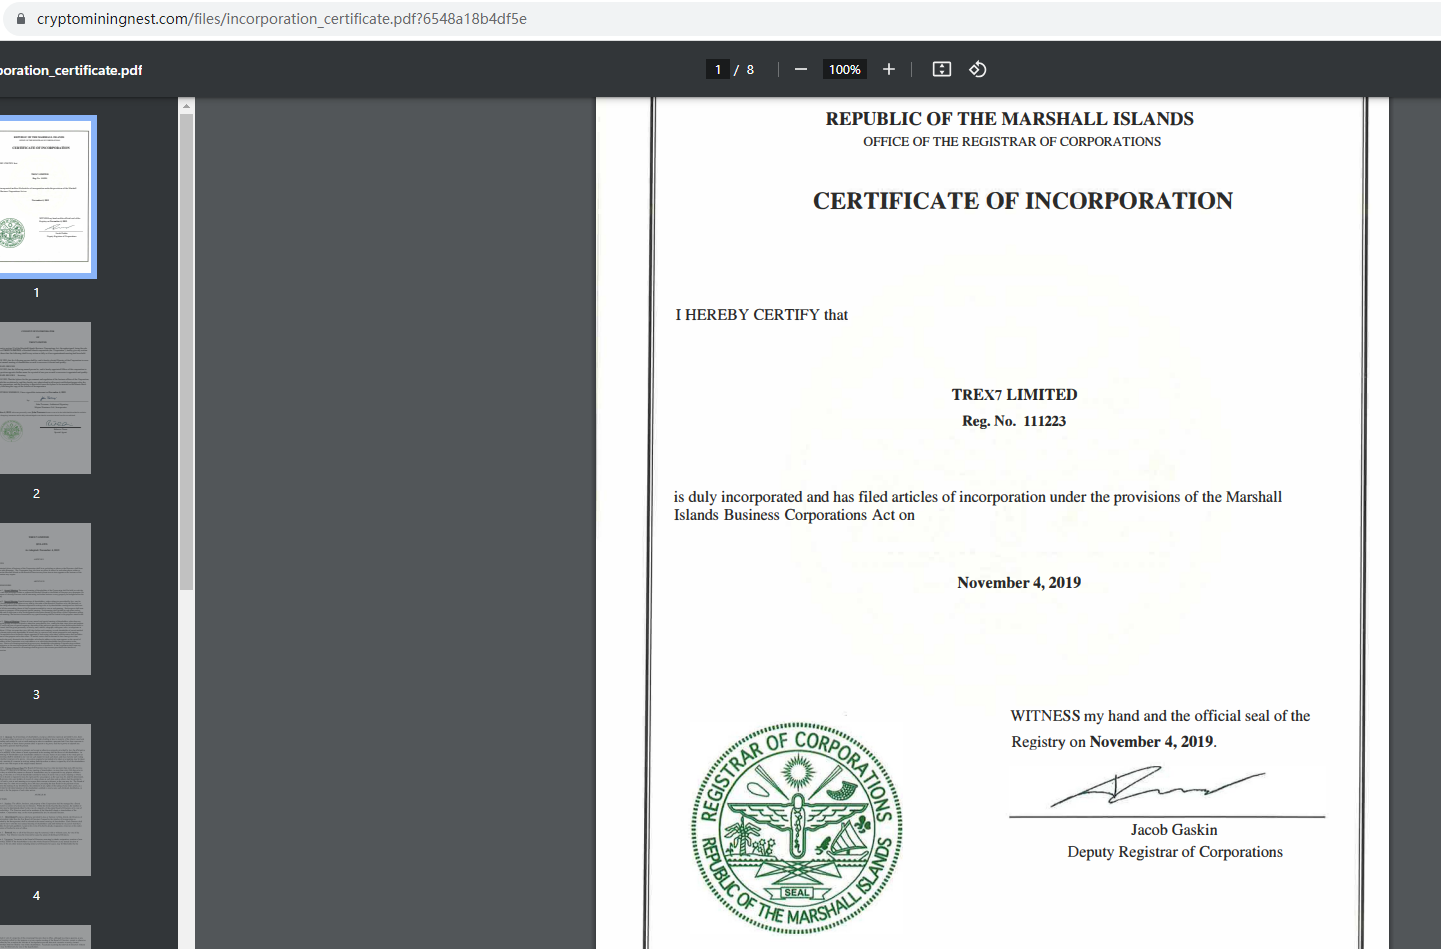Zoom in using the plus button
Viewport: 1441px width, 949px height.
coord(889,69)
